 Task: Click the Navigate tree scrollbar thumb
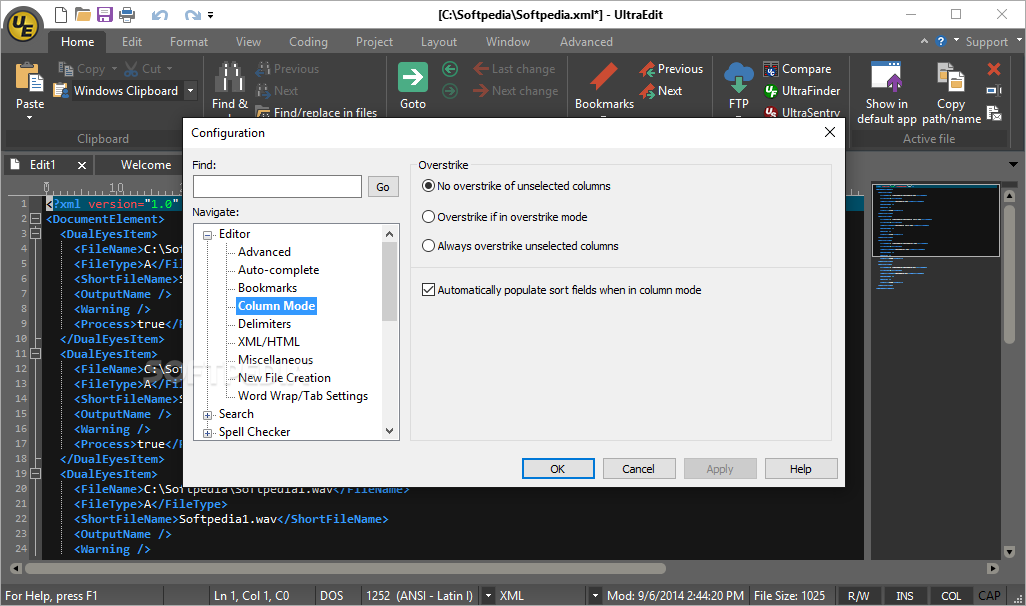[390, 281]
